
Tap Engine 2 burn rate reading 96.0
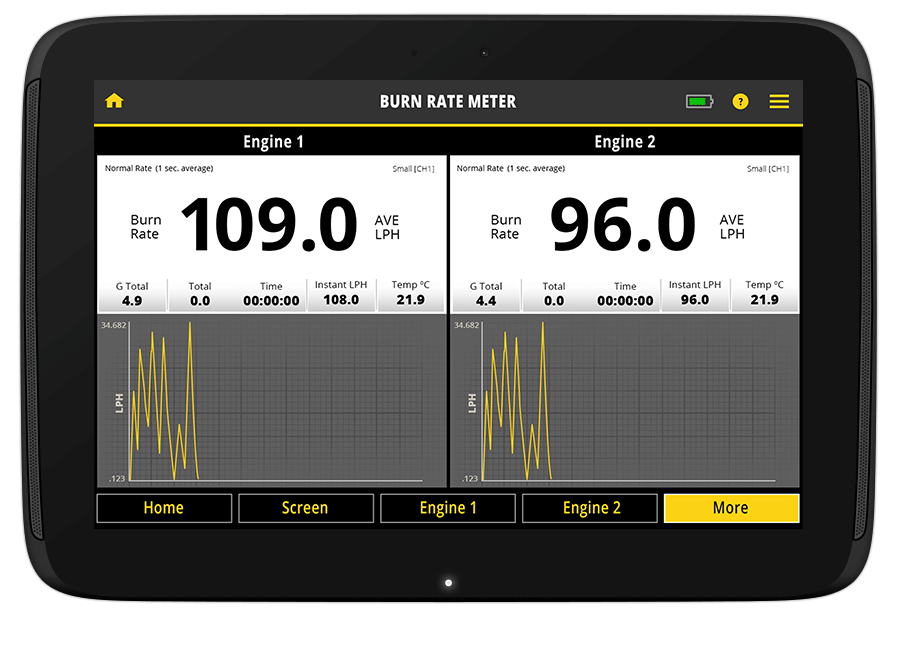622,226
